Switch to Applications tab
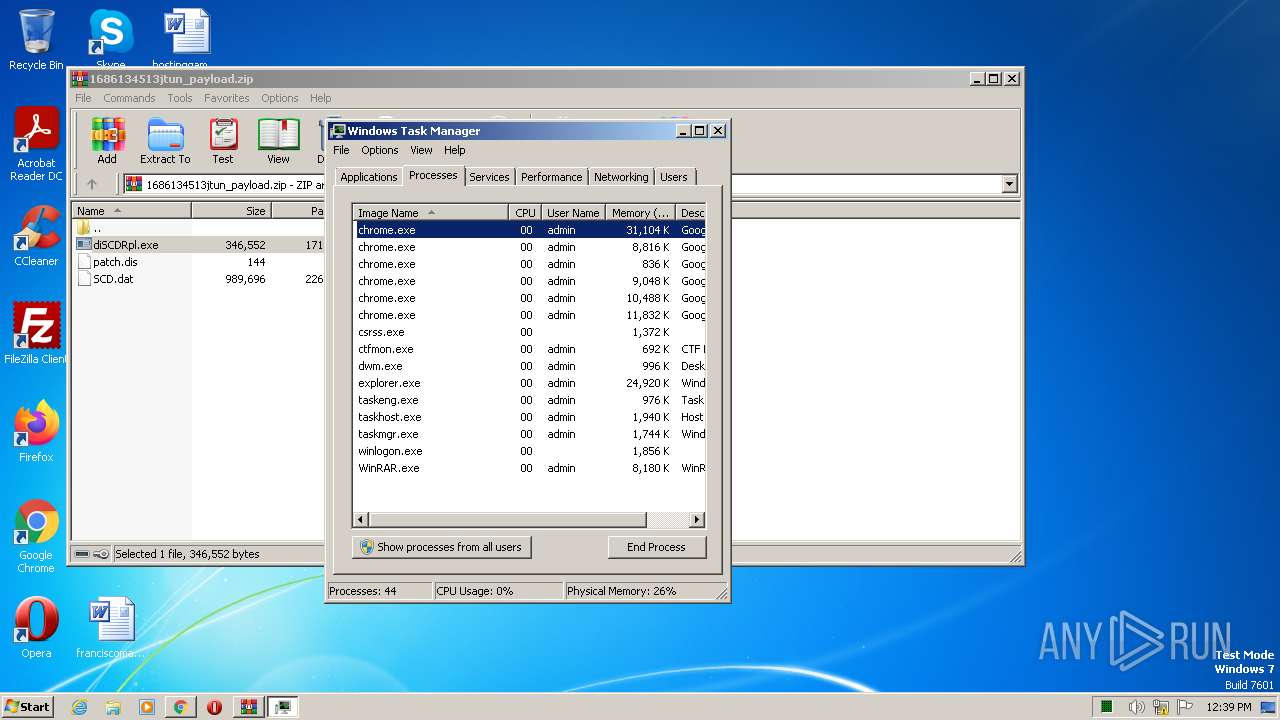1280x720 pixels. pyautogui.click(x=369, y=177)
